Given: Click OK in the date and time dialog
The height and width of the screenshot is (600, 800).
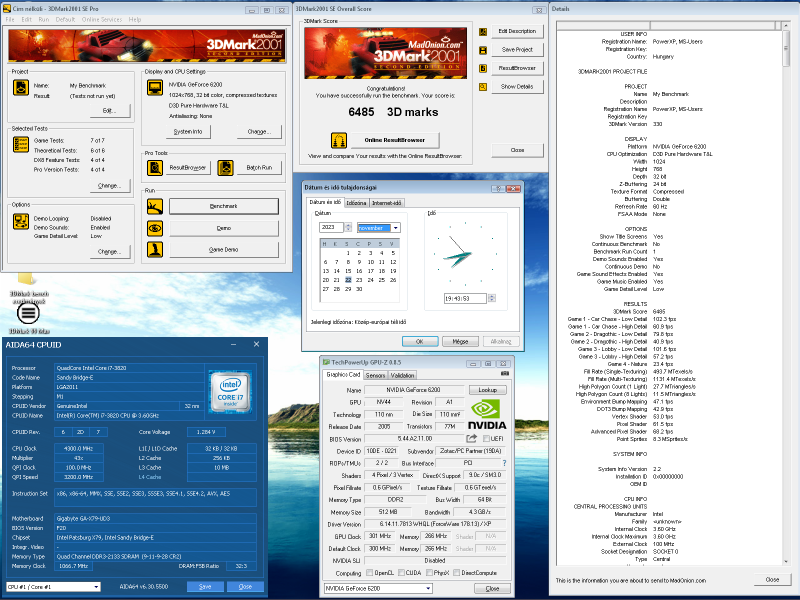Looking at the screenshot, I should coord(420,341).
